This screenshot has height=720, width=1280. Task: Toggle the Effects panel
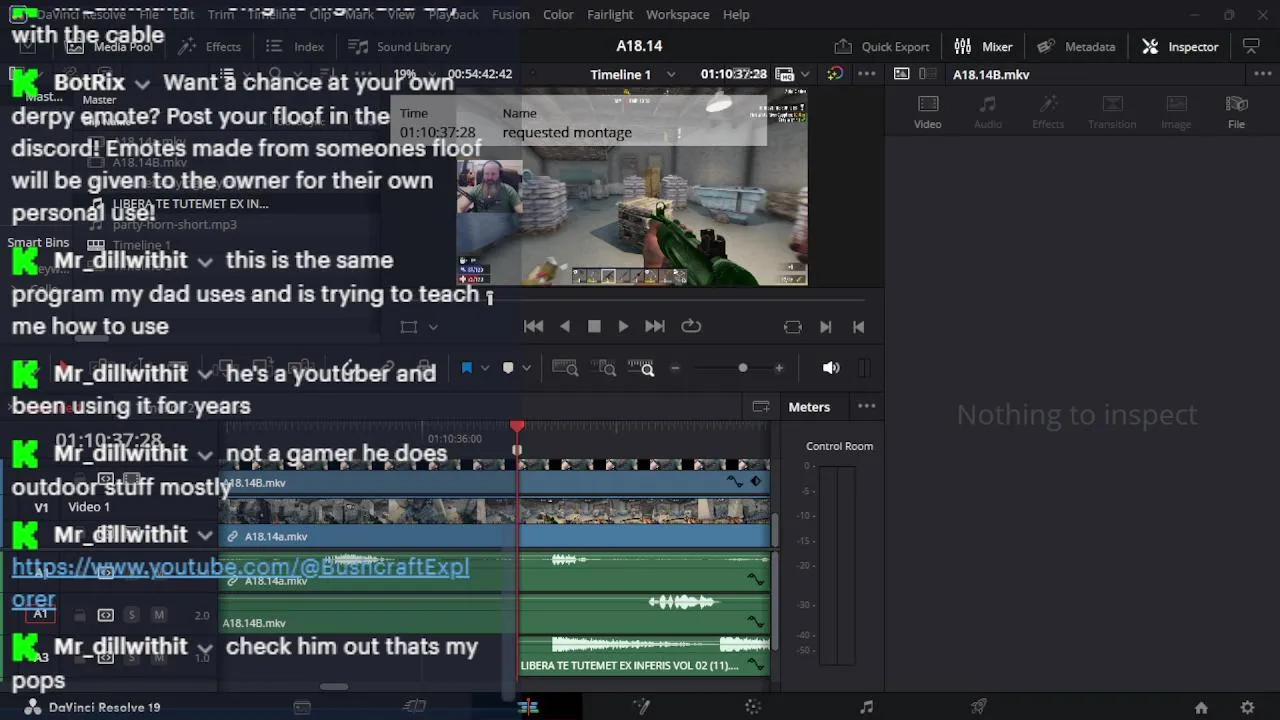[209, 46]
